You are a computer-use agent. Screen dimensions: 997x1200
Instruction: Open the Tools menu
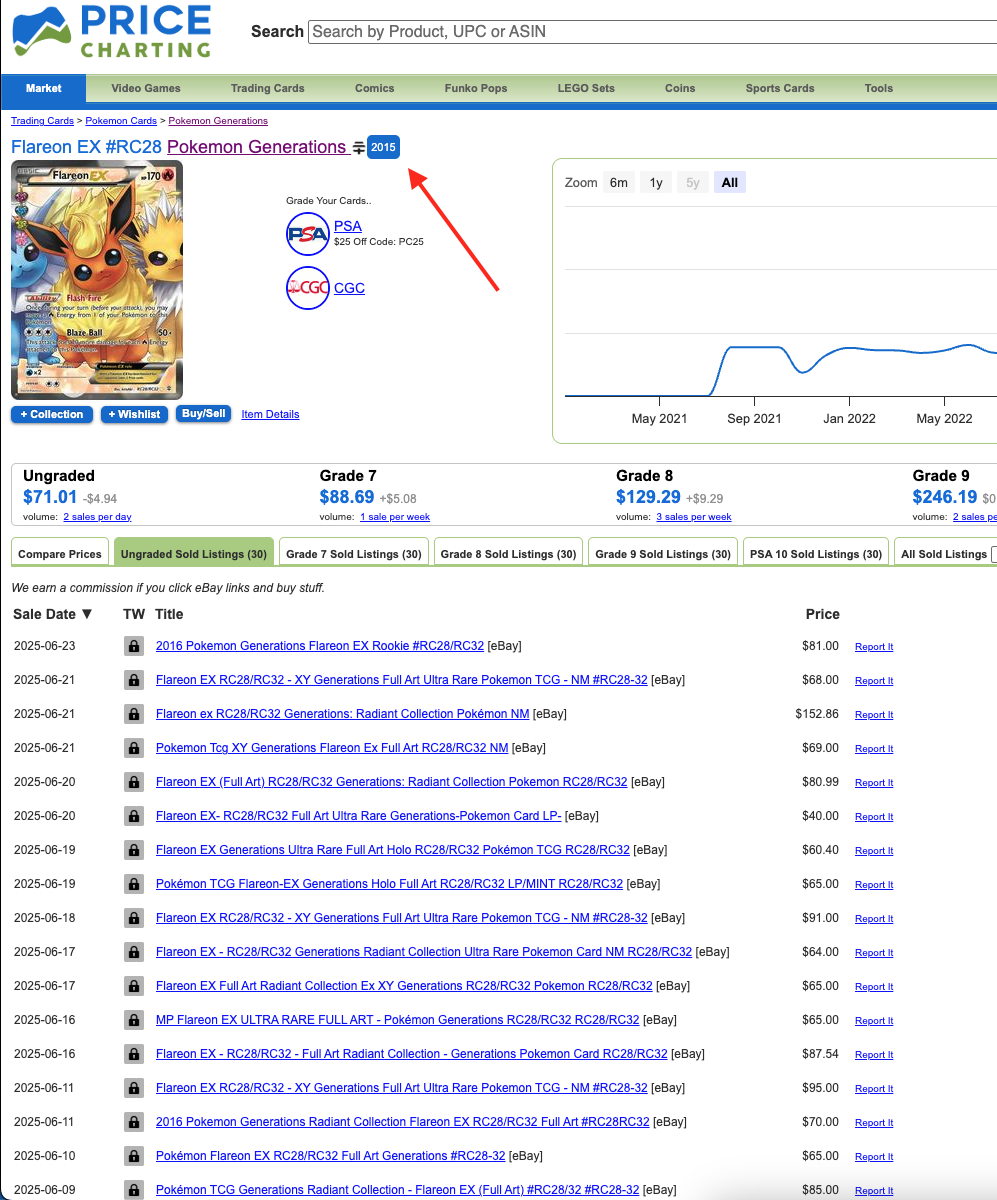(879, 88)
